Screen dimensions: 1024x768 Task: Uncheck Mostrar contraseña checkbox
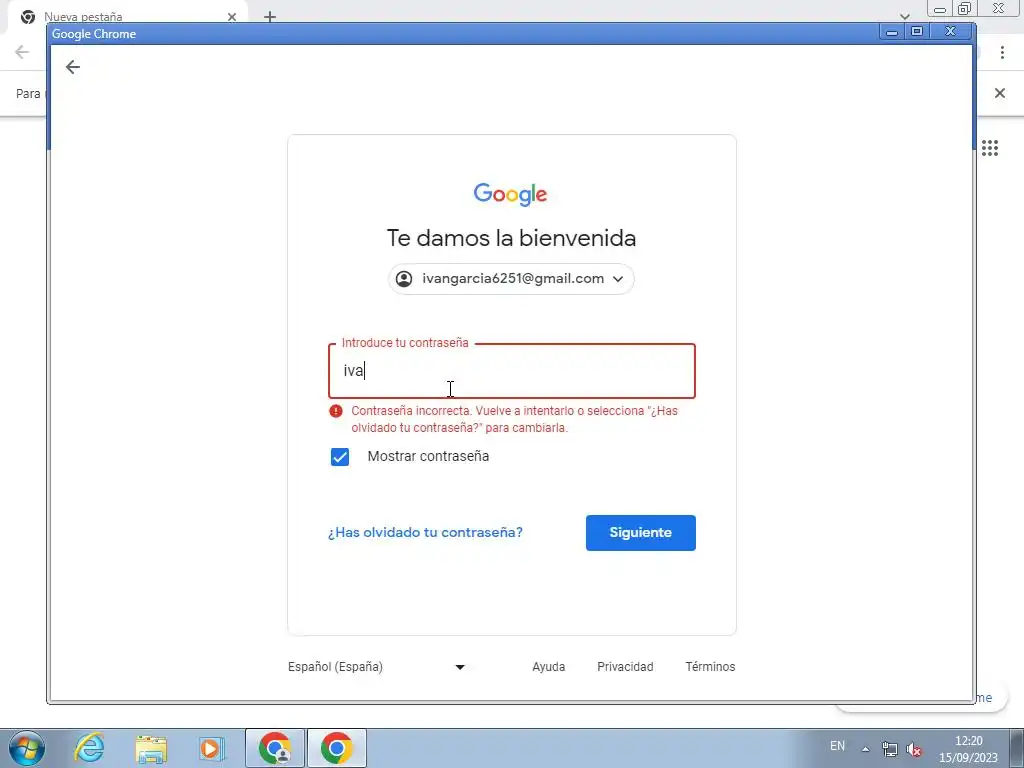[340, 456]
